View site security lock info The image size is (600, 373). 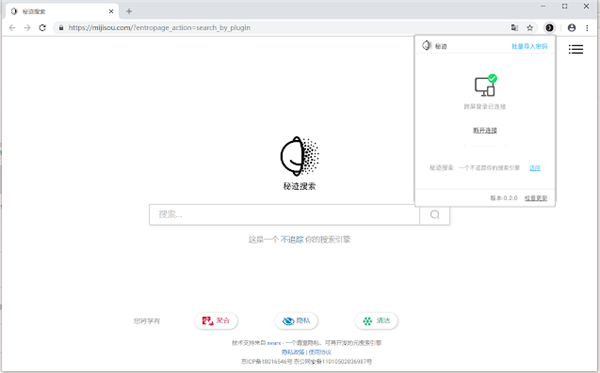61,28
